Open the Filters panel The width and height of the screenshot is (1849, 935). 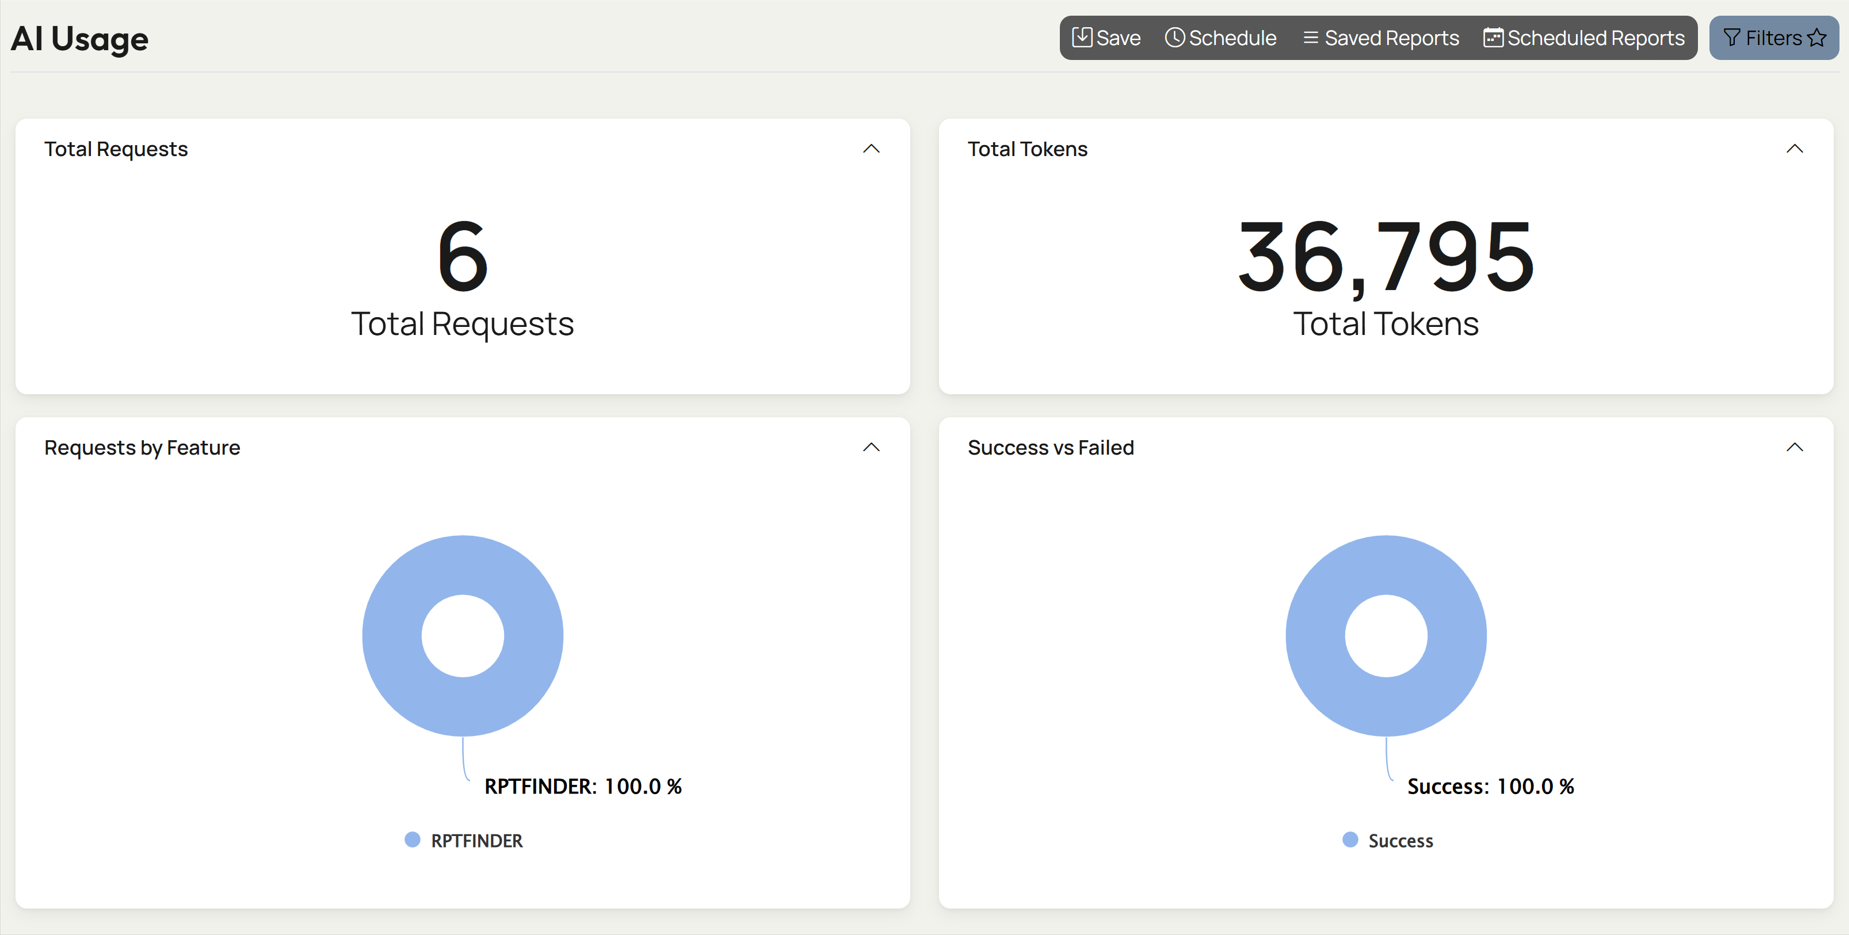click(x=1773, y=38)
